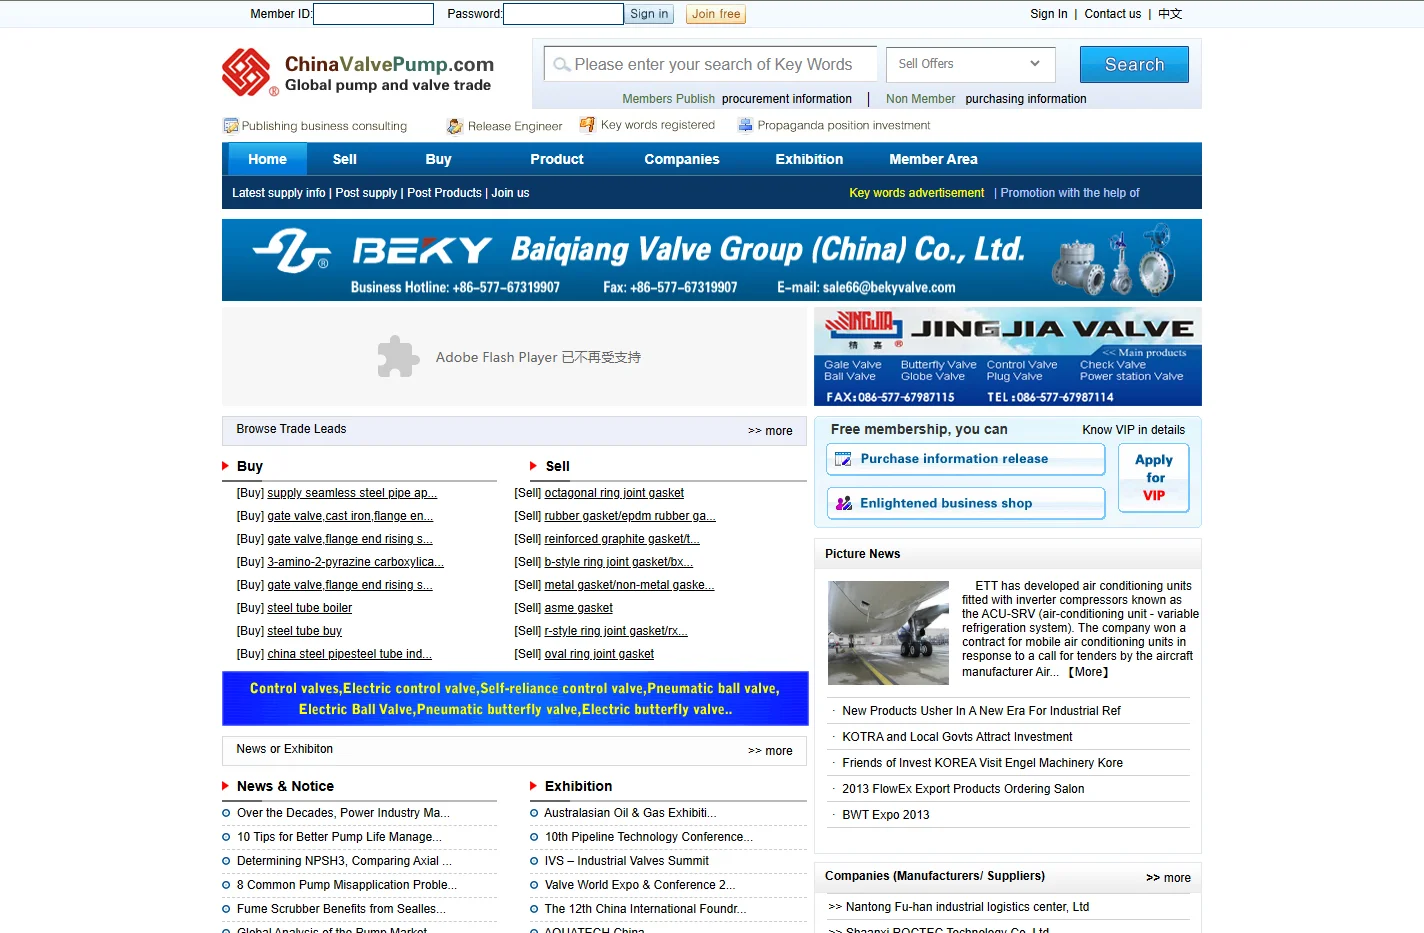Open news '10 Tips for Better Pump Life'

339,837
